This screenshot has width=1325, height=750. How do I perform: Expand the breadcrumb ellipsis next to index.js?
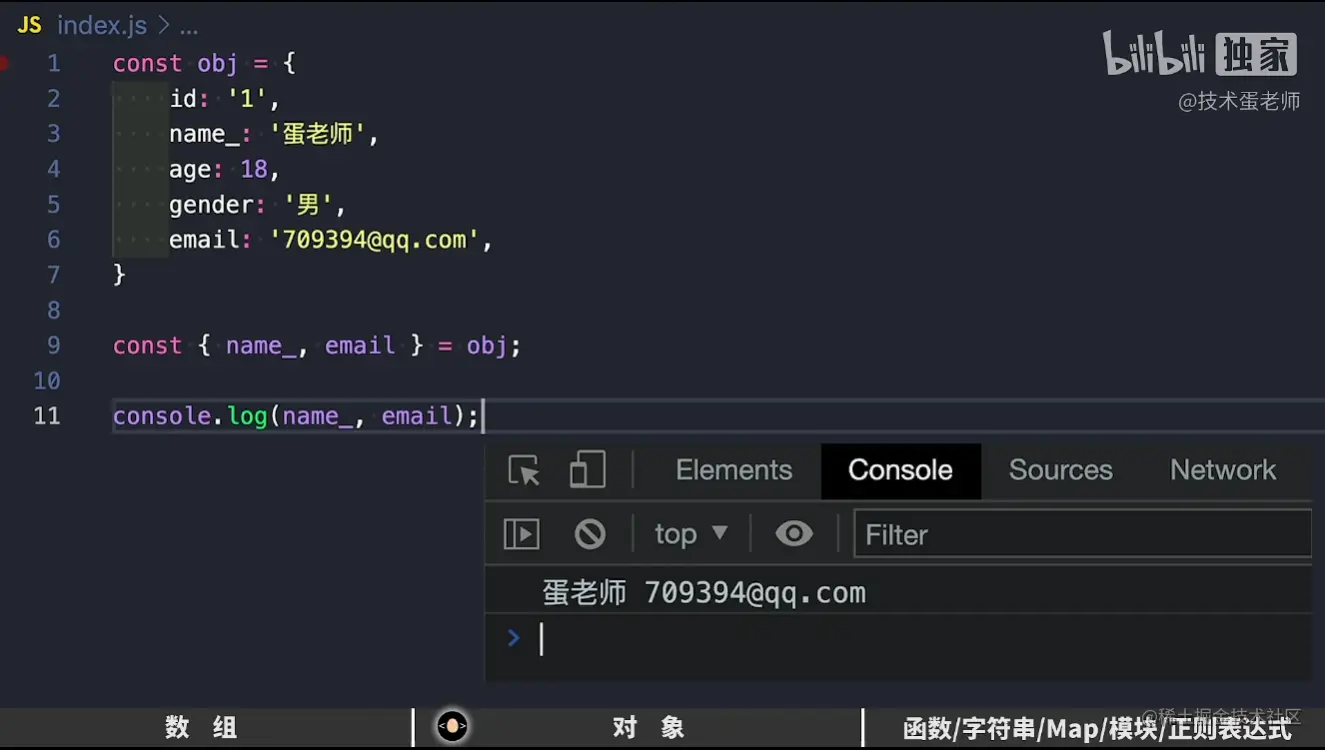(189, 26)
